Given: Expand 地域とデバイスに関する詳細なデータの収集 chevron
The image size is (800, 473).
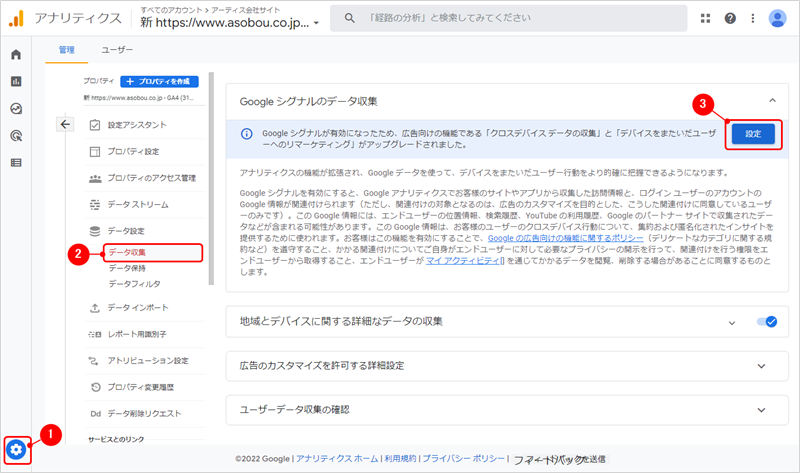Looking at the screenshot, I should [x=732, y=322].
